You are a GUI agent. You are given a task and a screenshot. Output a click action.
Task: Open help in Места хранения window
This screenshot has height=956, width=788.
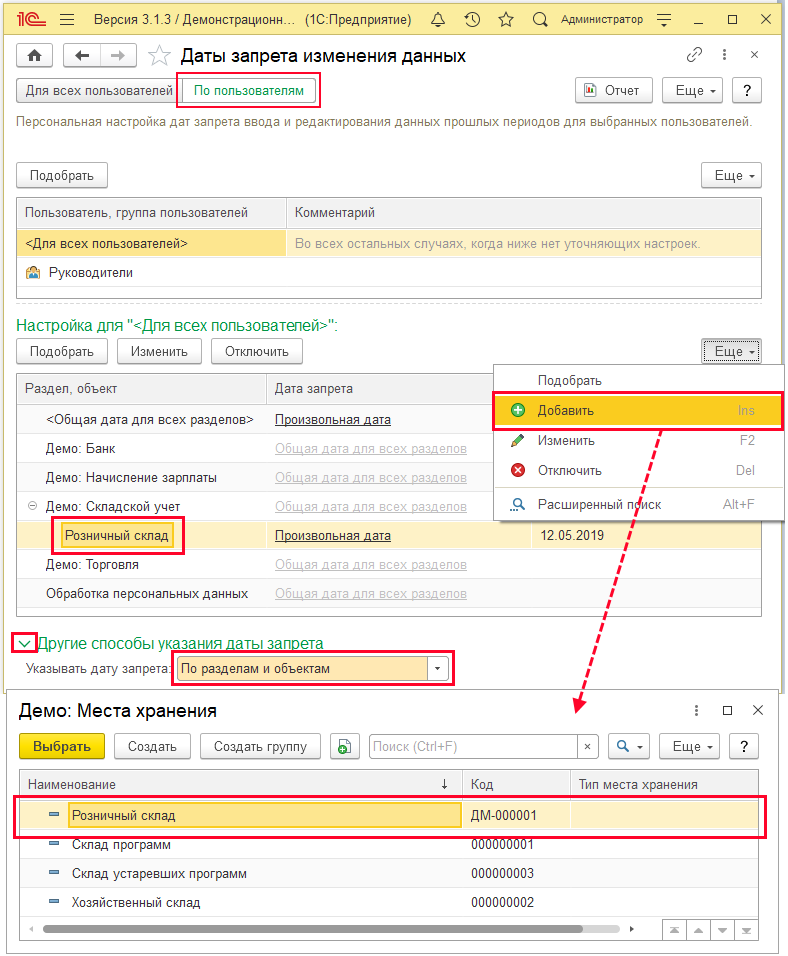tap(743, 746)
